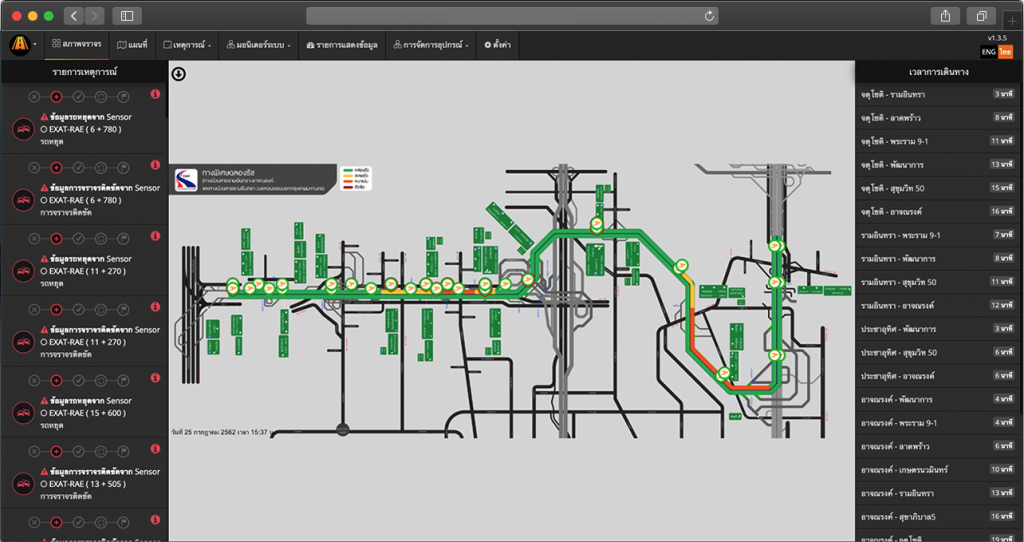Viewport: 1024px width, 542px height.
Task: Click the info icon on the 13 + 505 event
Action: [155, 449]
